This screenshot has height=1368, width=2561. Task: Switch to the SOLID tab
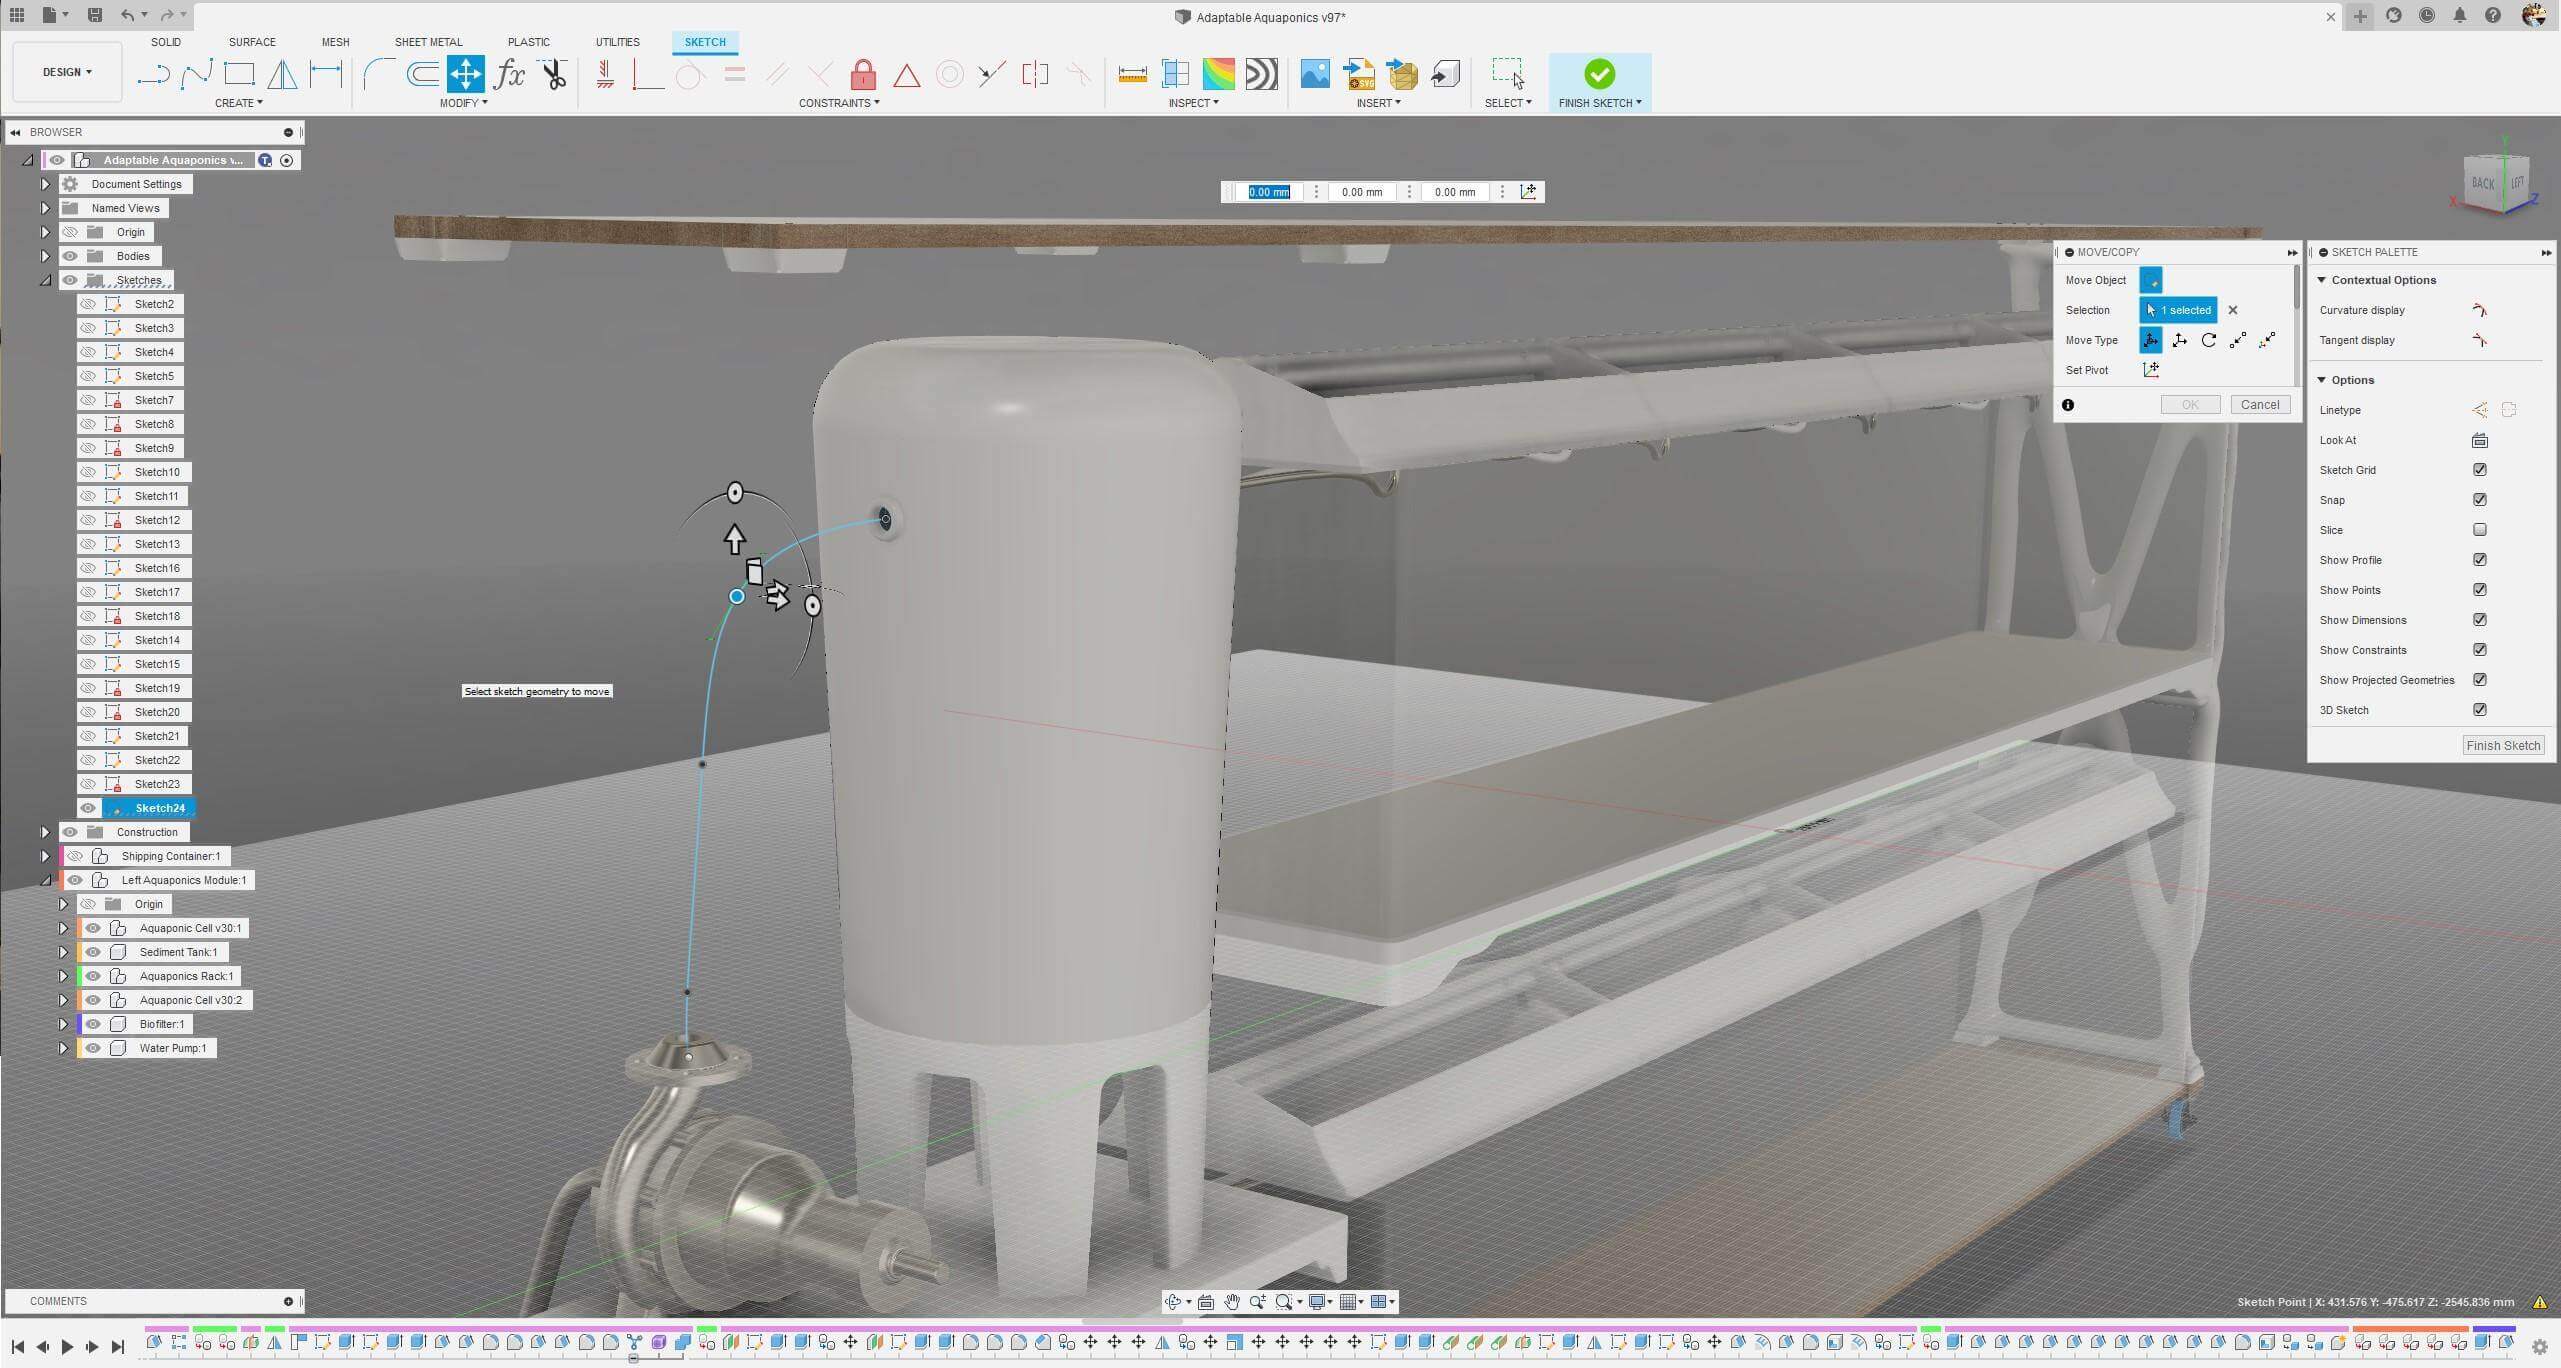(166, 42)
